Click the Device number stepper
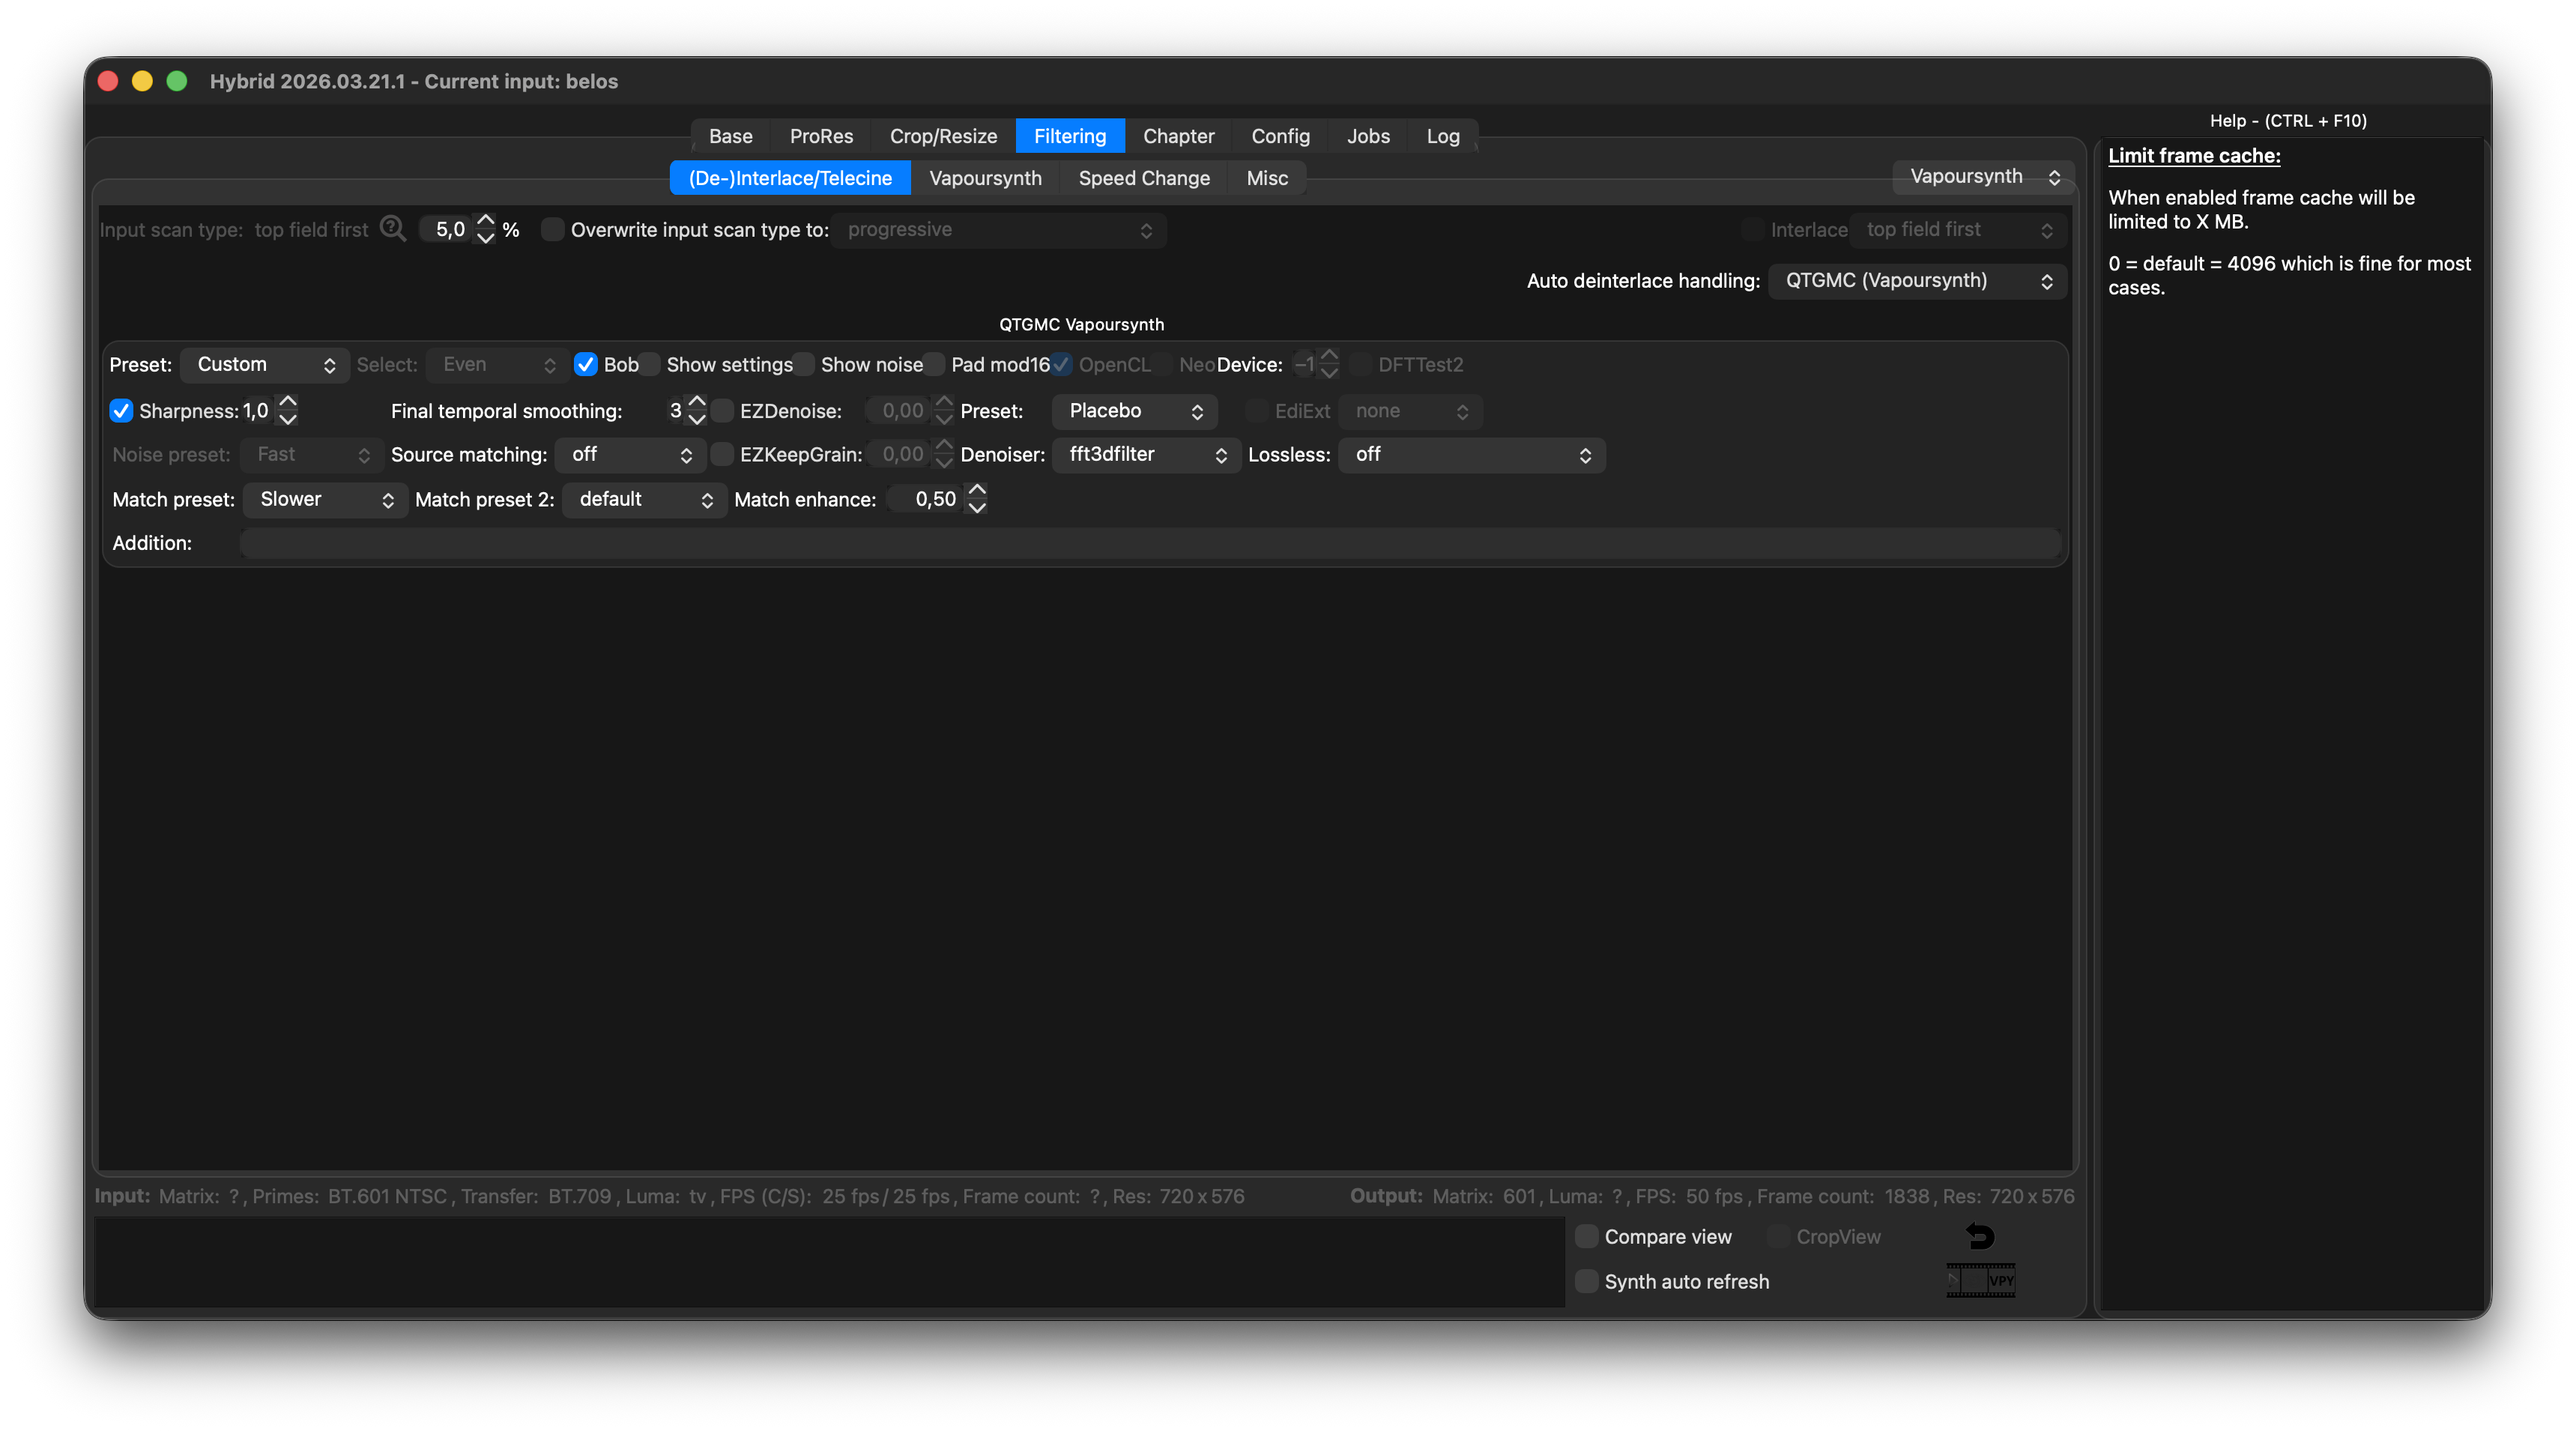The image size is (2576, 1431). pos(1329,365)
